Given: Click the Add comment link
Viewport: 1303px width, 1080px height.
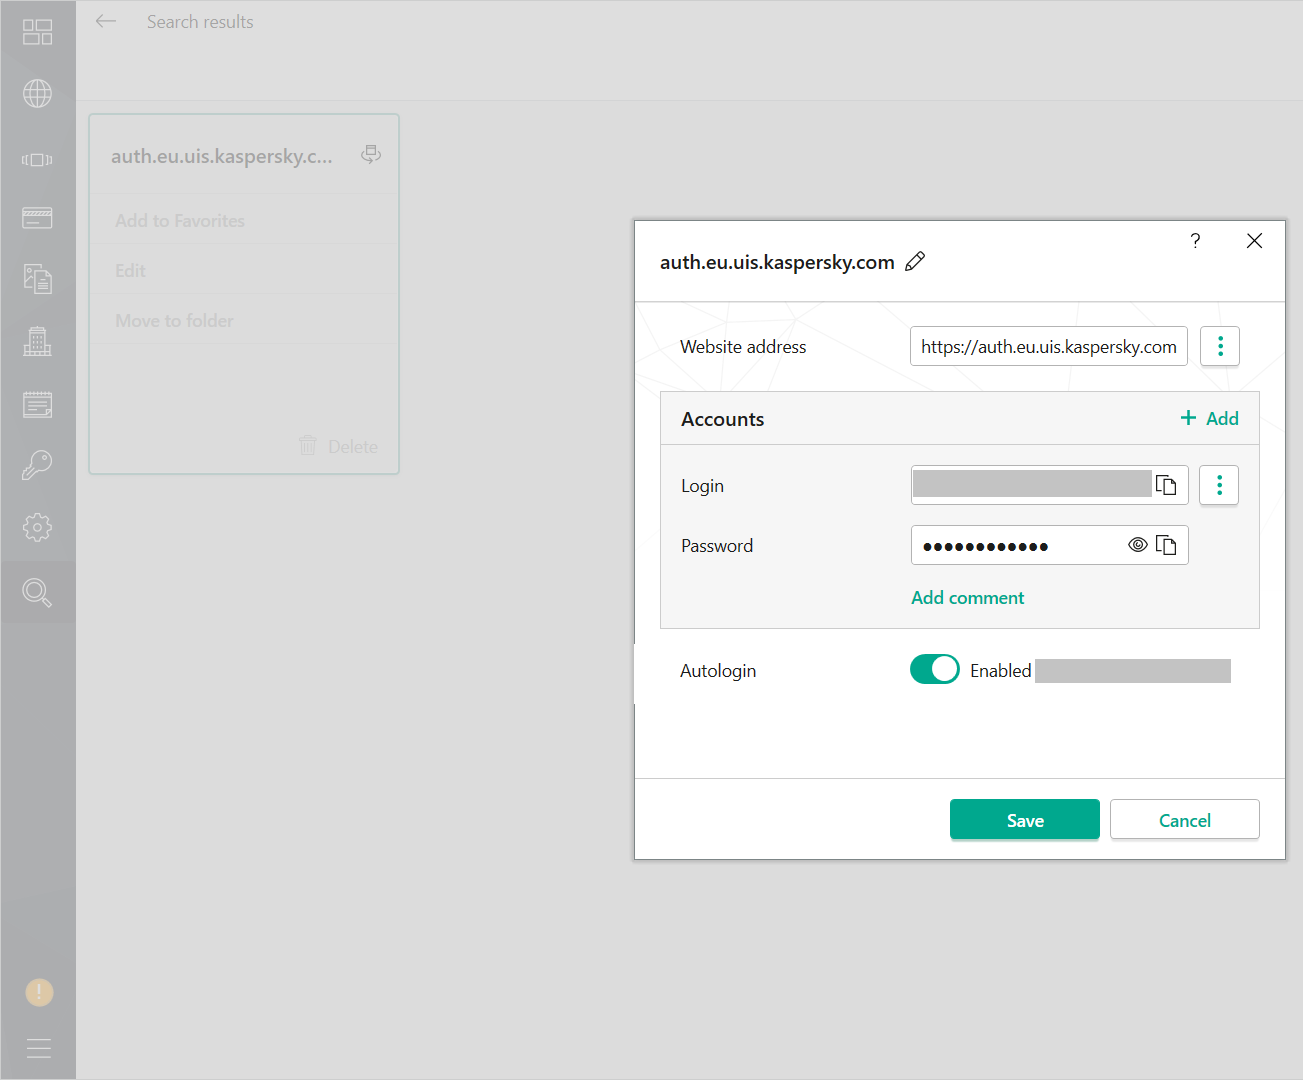Looking at the screenshot, I should click(967, 597).
